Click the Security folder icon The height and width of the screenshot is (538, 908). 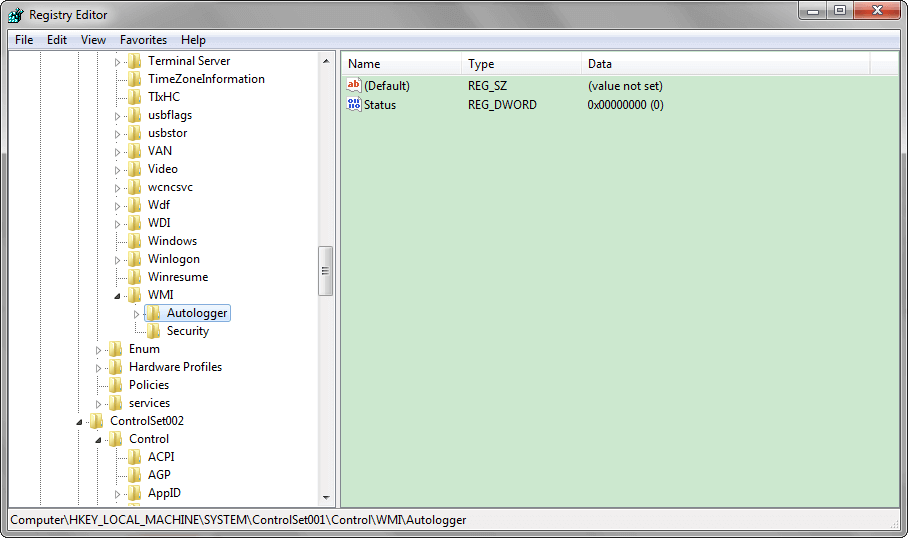point(154,331)
